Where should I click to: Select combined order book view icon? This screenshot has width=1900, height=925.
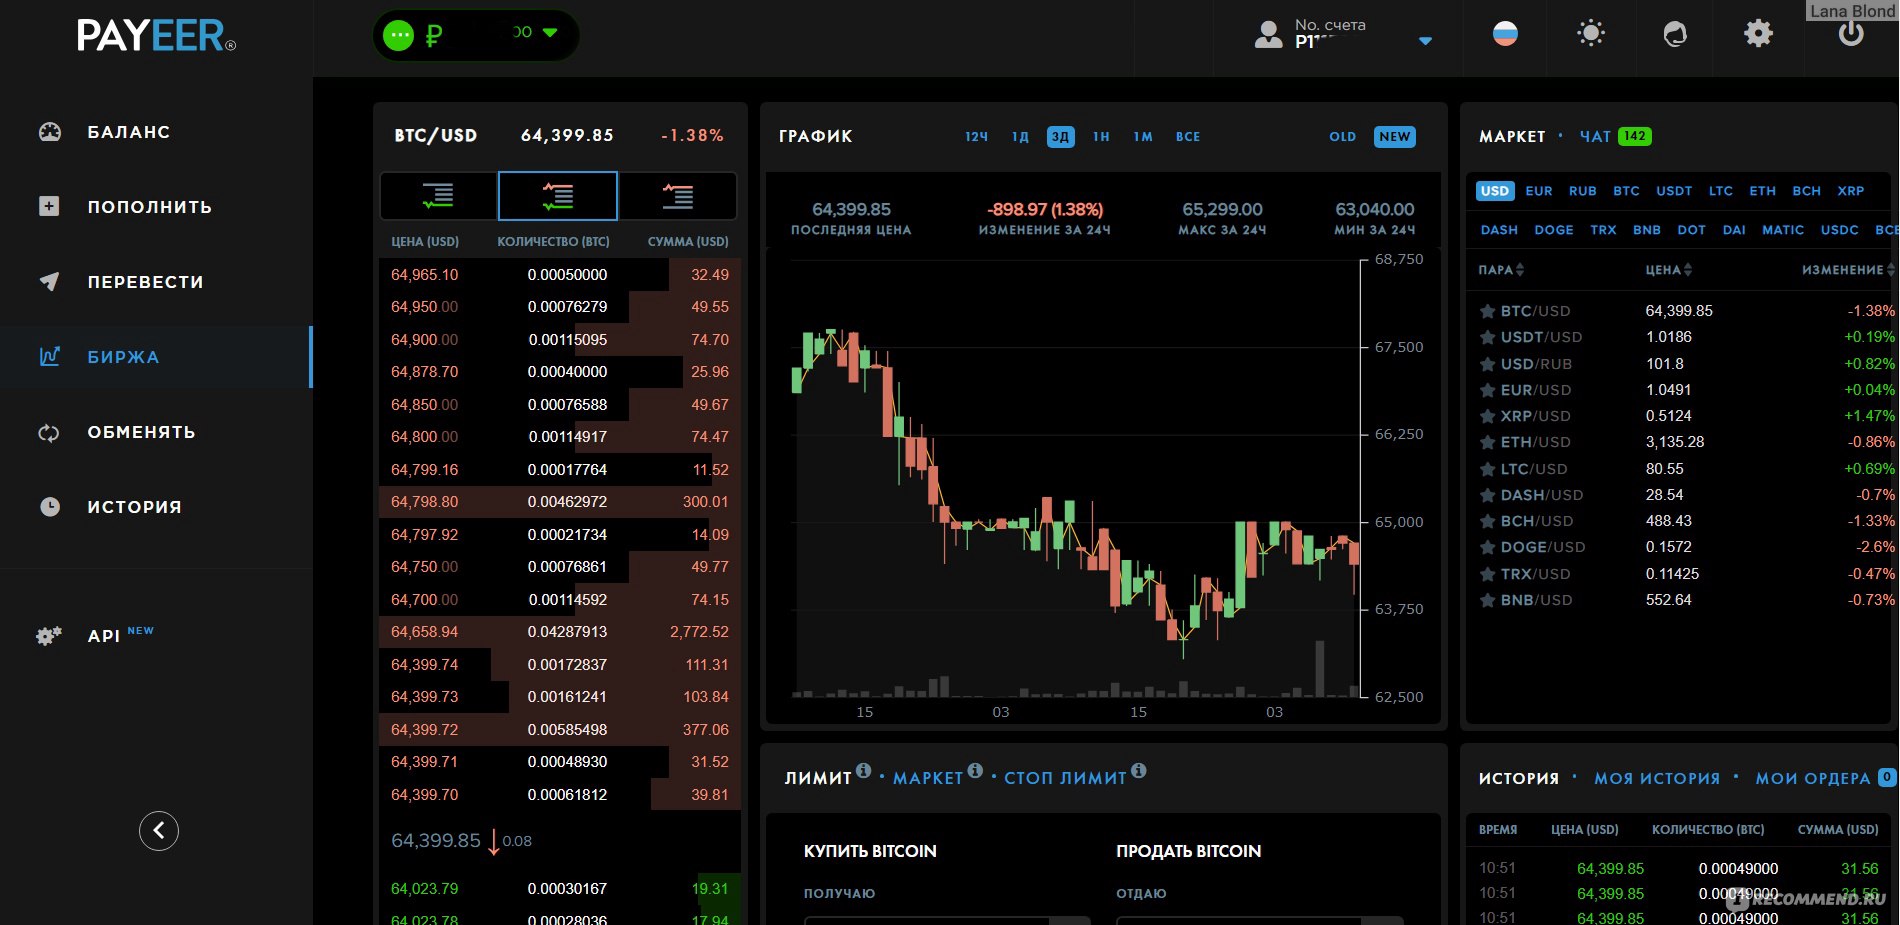pos(558,196)
